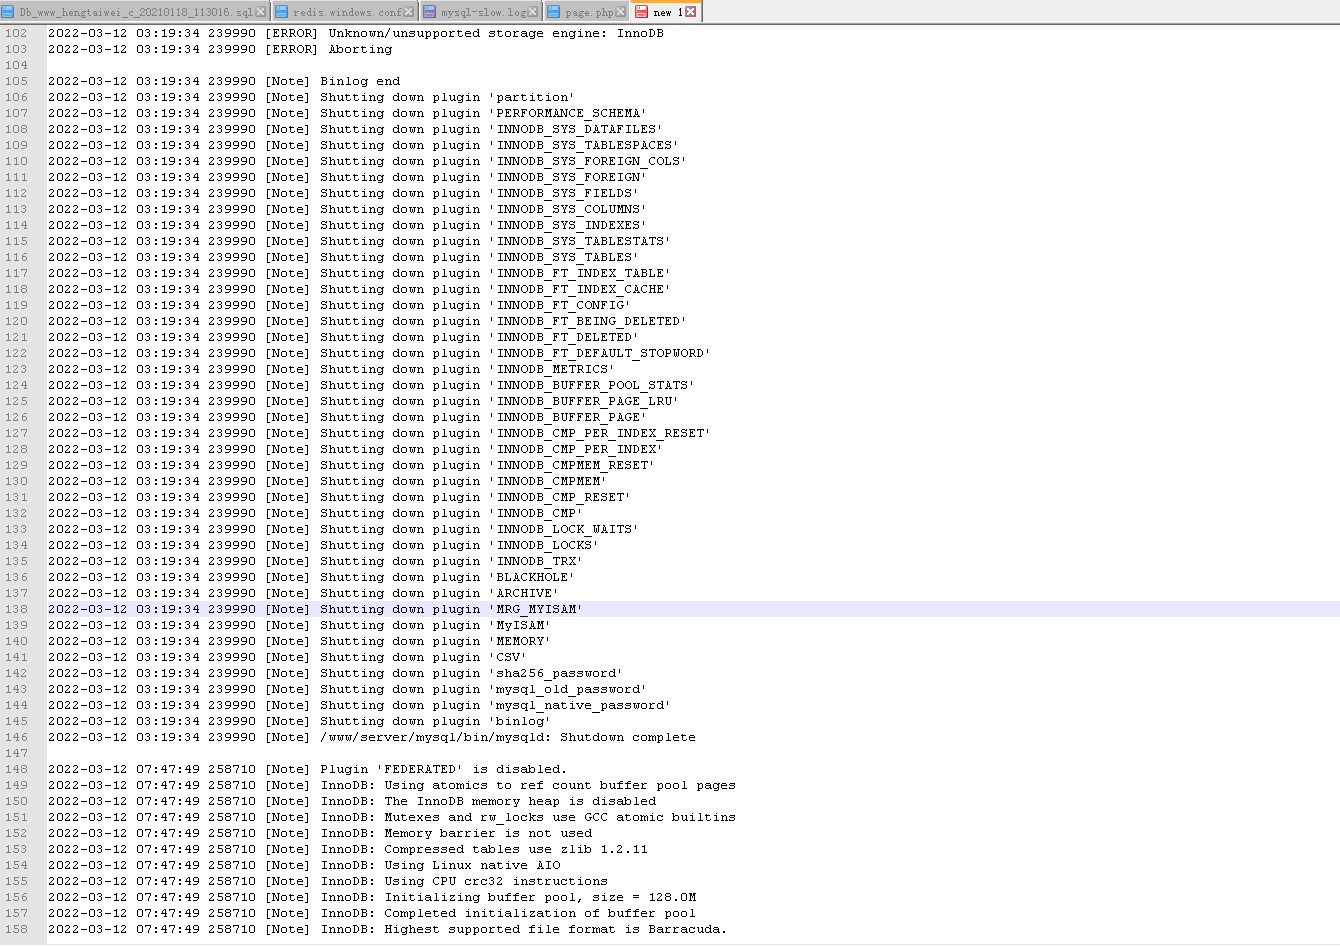Click plugin name 'INNODB_FT_INDEX_TABLE'
The height and width of the screenshot is (946, 1340).
click(x=580, y=273)
